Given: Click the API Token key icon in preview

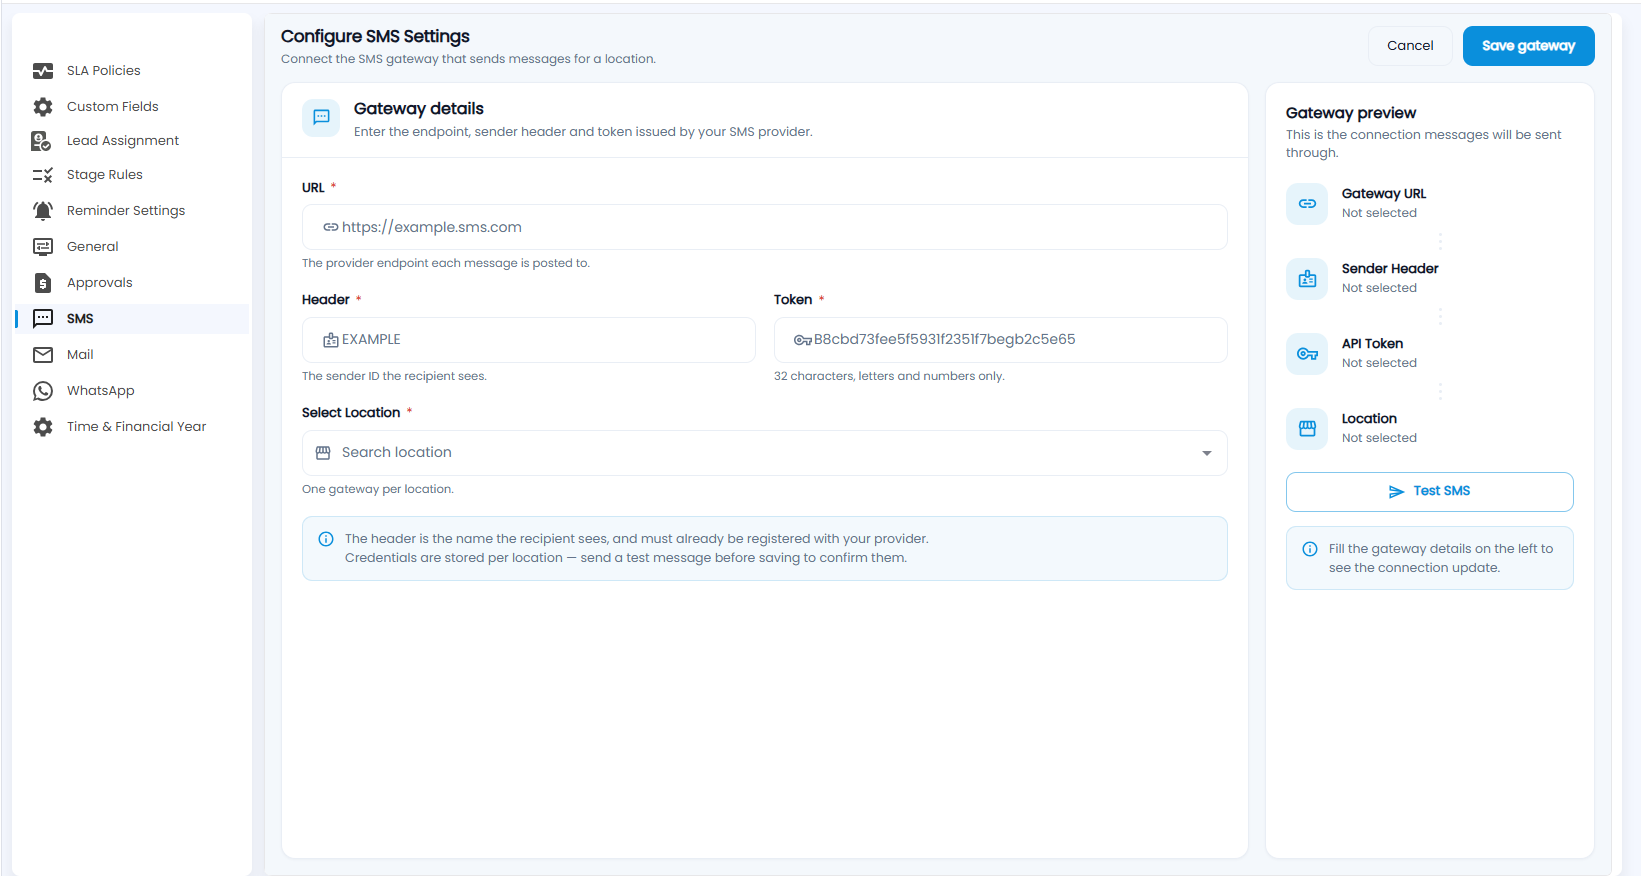Looking at the screenshot, I should tap(1307, 354).
